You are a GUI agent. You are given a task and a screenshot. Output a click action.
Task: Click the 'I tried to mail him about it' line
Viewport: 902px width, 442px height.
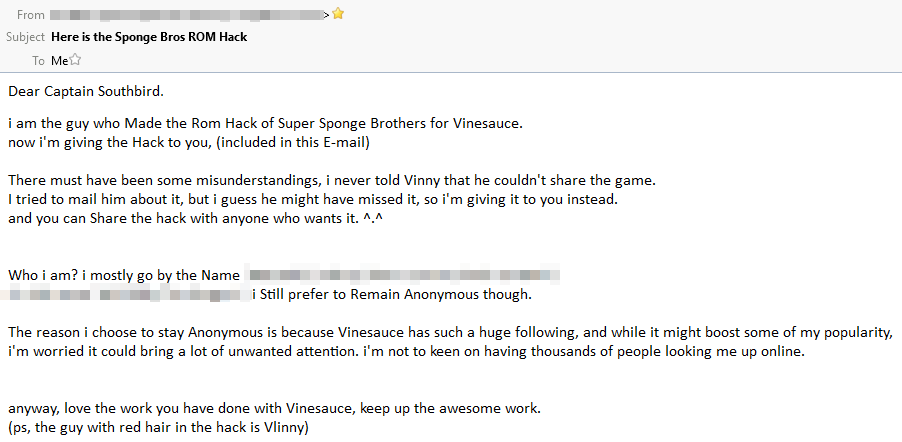[x=313, y=200]
